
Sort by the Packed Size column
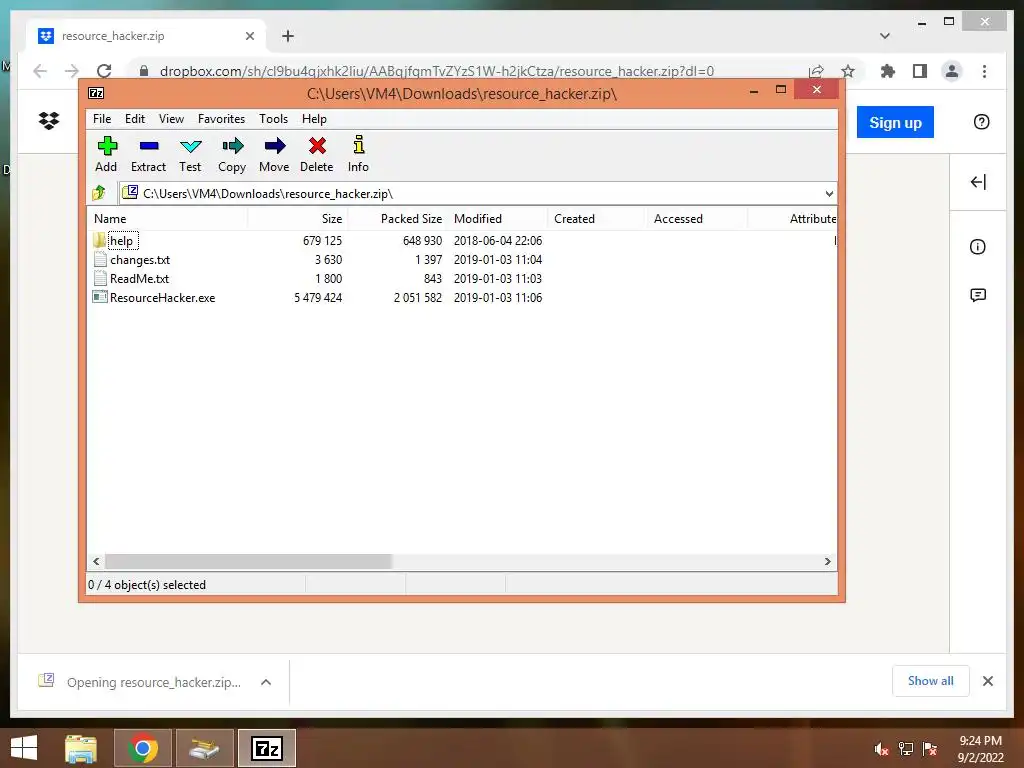(x=398, y=219)
